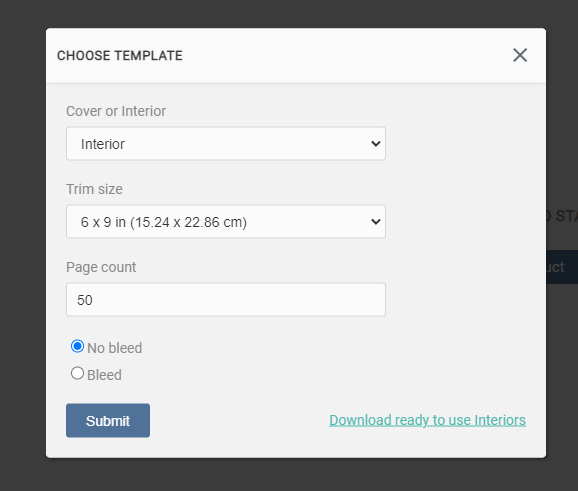This screenshot has height=491, width=578.
Task: Click the "No bleed" label text
Action: pos(115,348)
